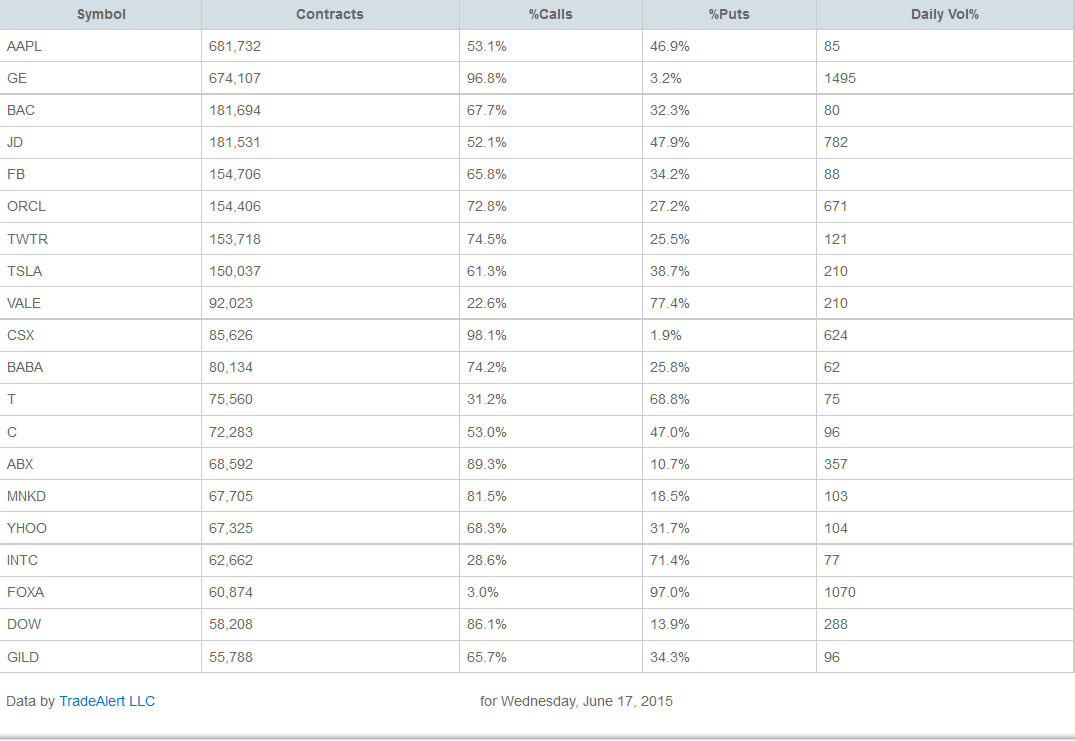Click the TWTR symbol cell

(x=27, y=239)
